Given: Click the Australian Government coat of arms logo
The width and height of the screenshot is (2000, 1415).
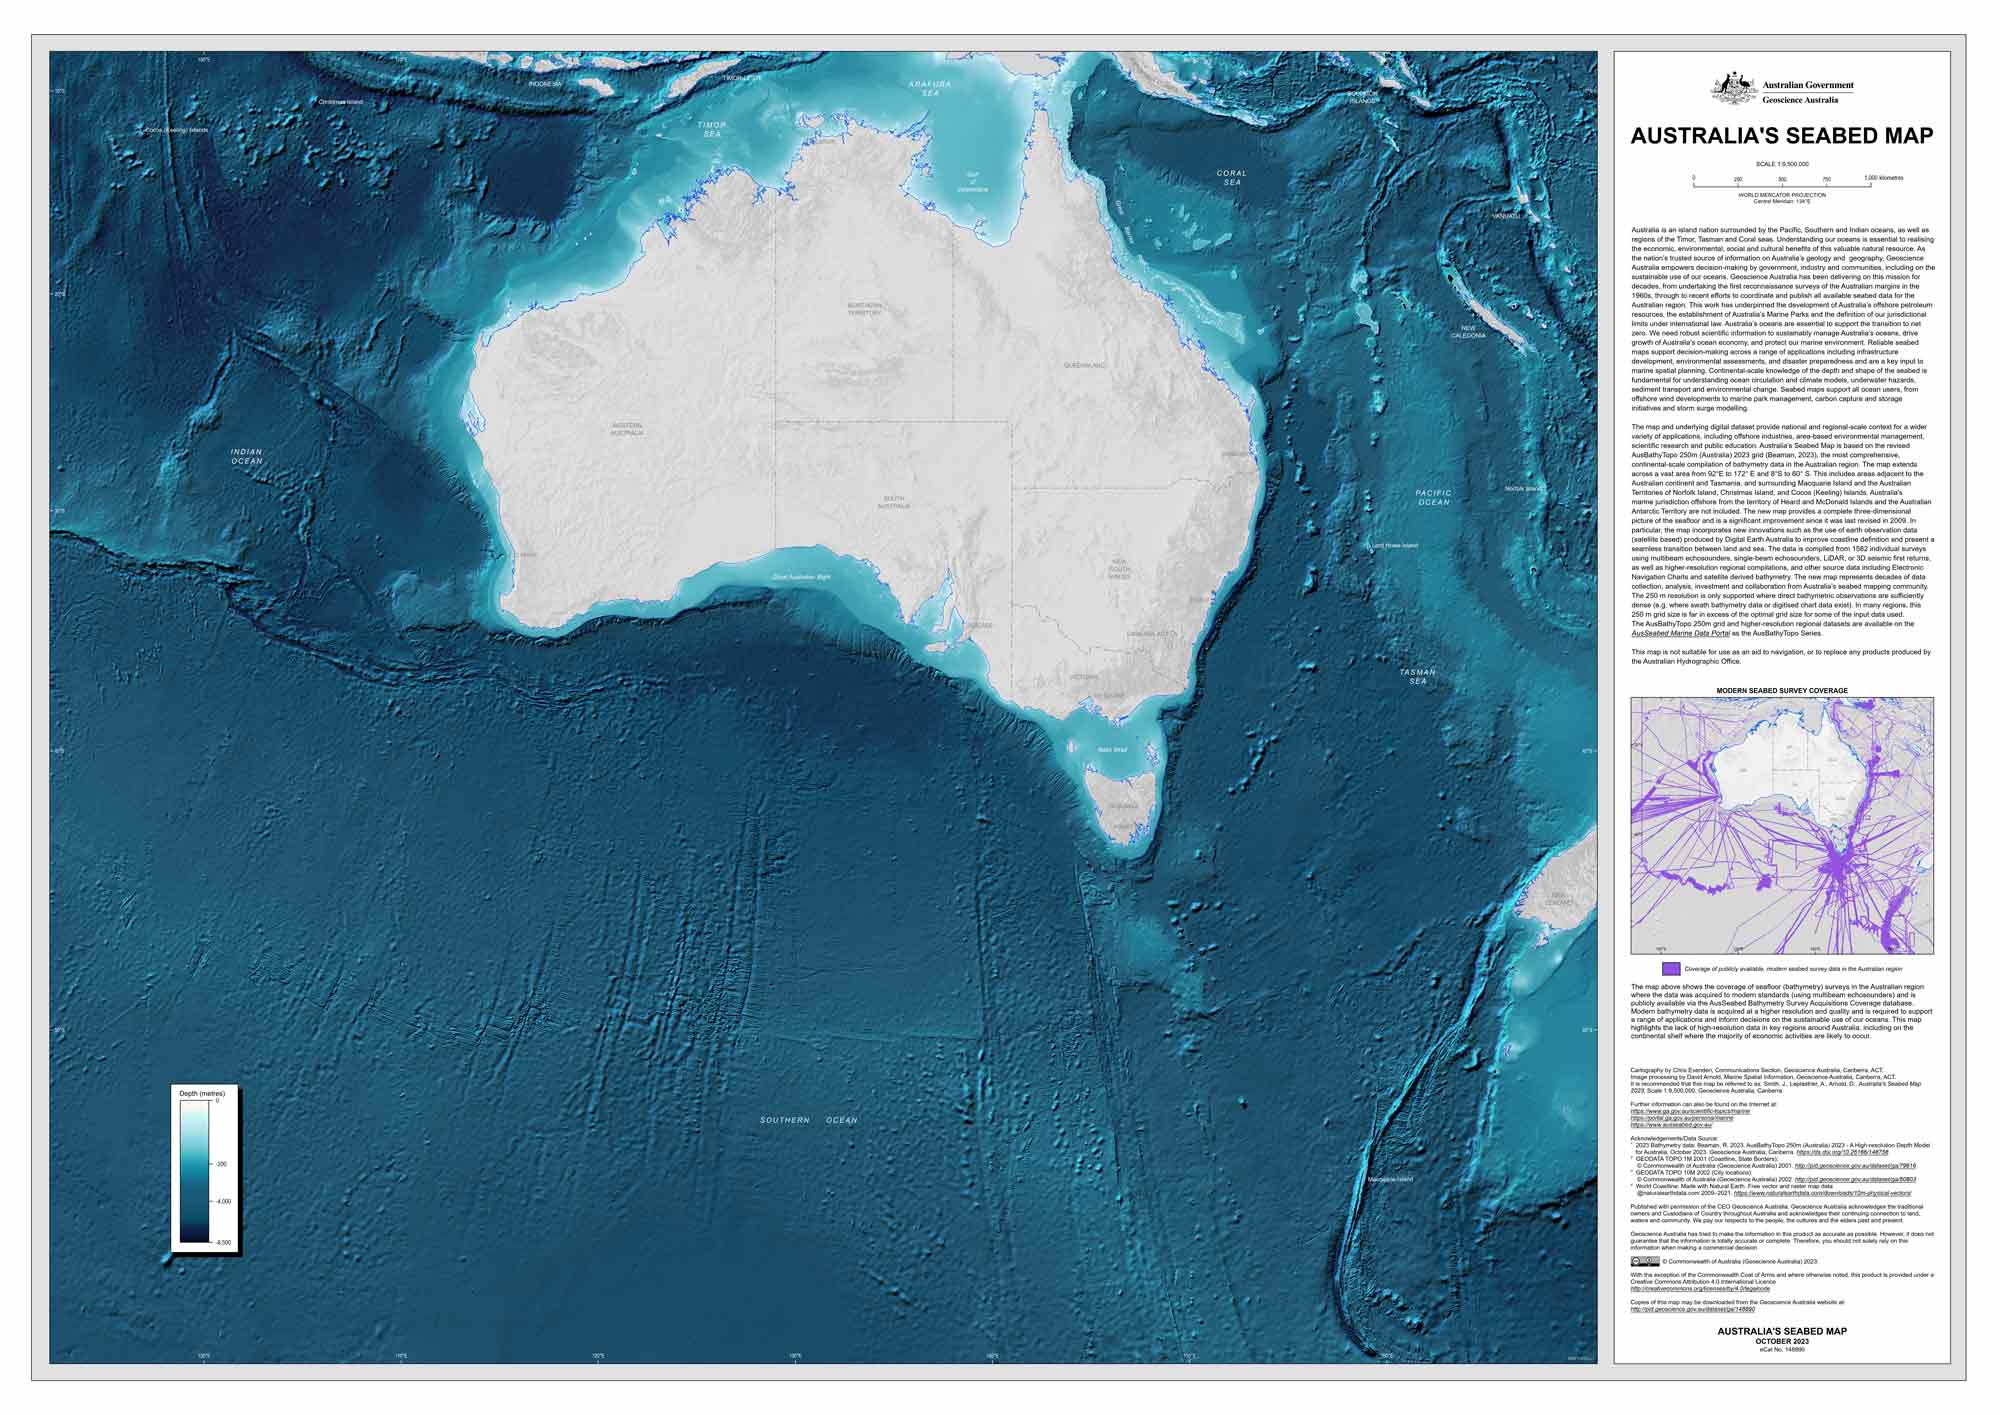Looking at the screenshot, I should tap(1733, 89).
